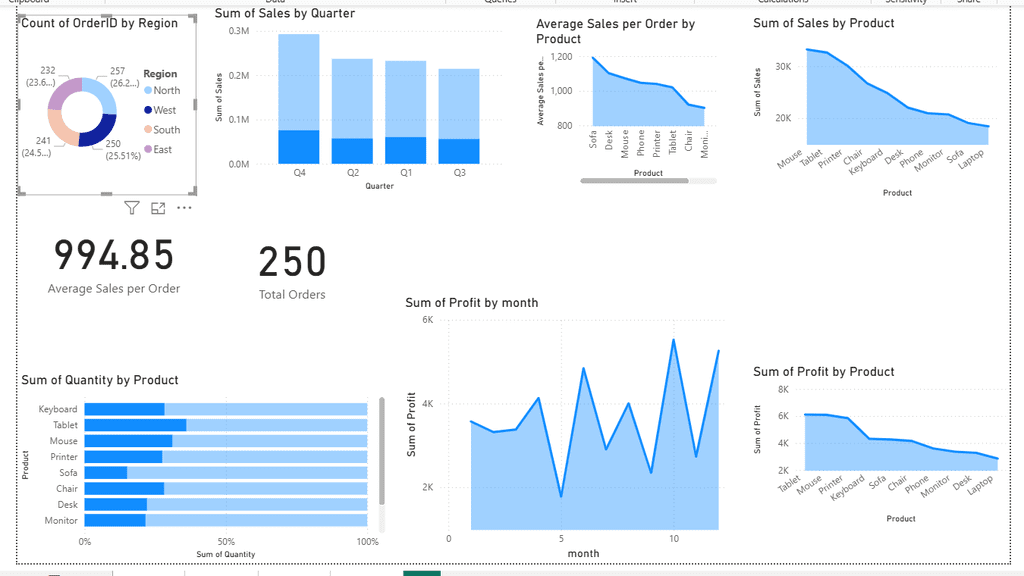Viewport: 1024px width, 576px height.
Task: Click the West color marker in Region legend
Action: point(148,110)
